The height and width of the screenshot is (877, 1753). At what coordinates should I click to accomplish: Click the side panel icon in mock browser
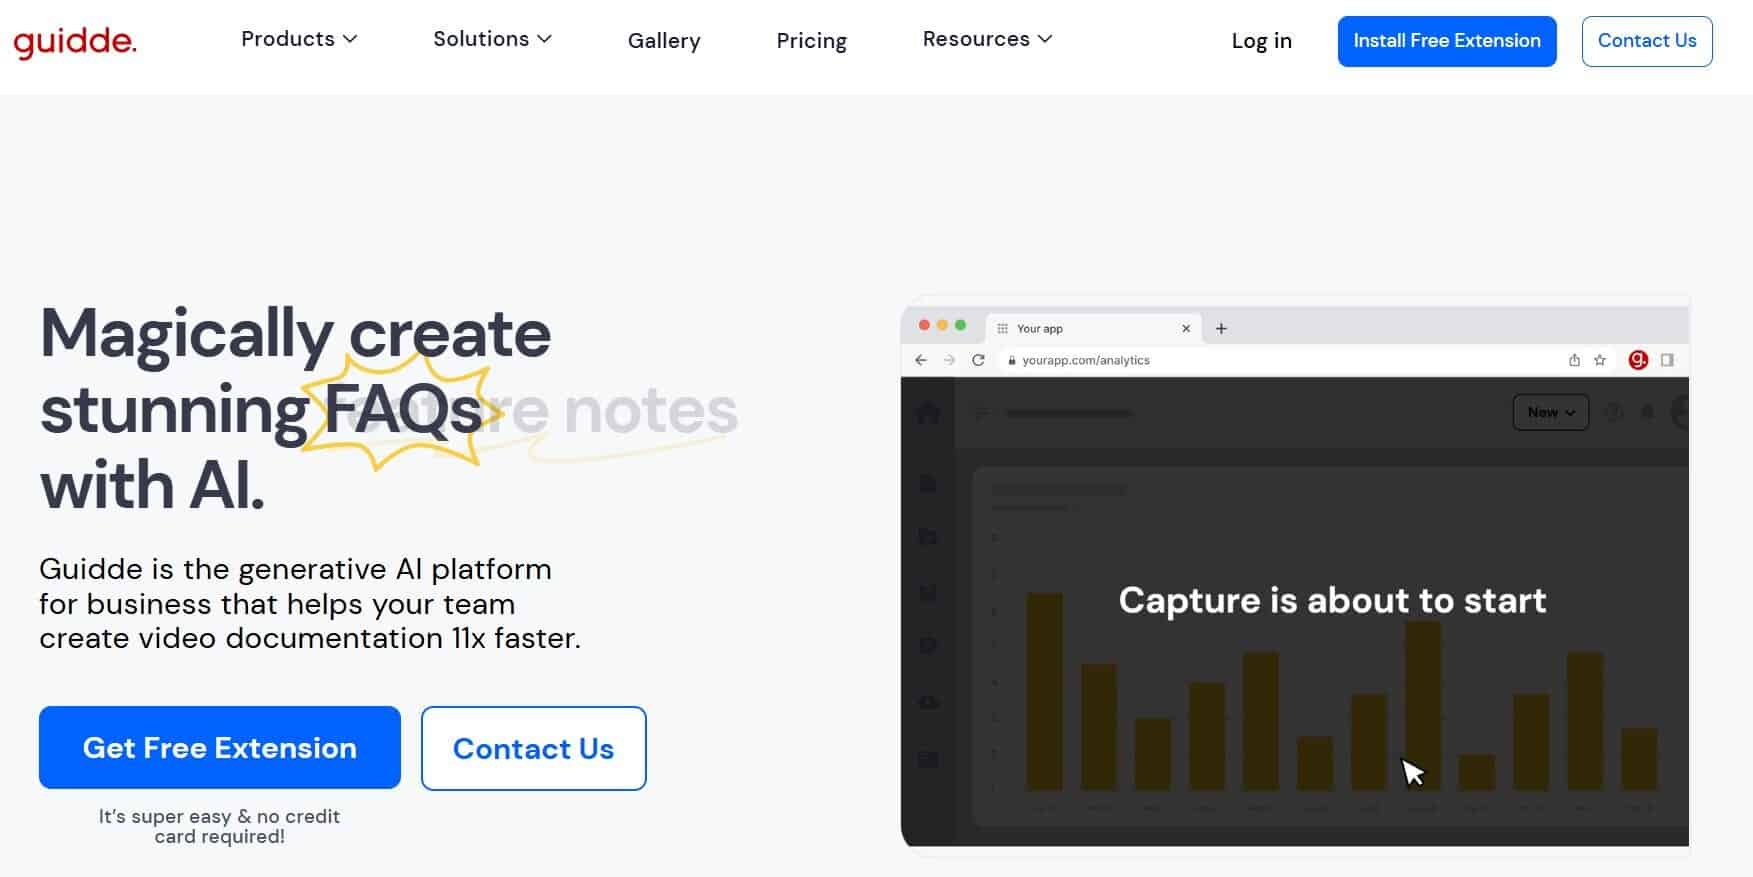pyautogui.click(x=1667, y=360)
